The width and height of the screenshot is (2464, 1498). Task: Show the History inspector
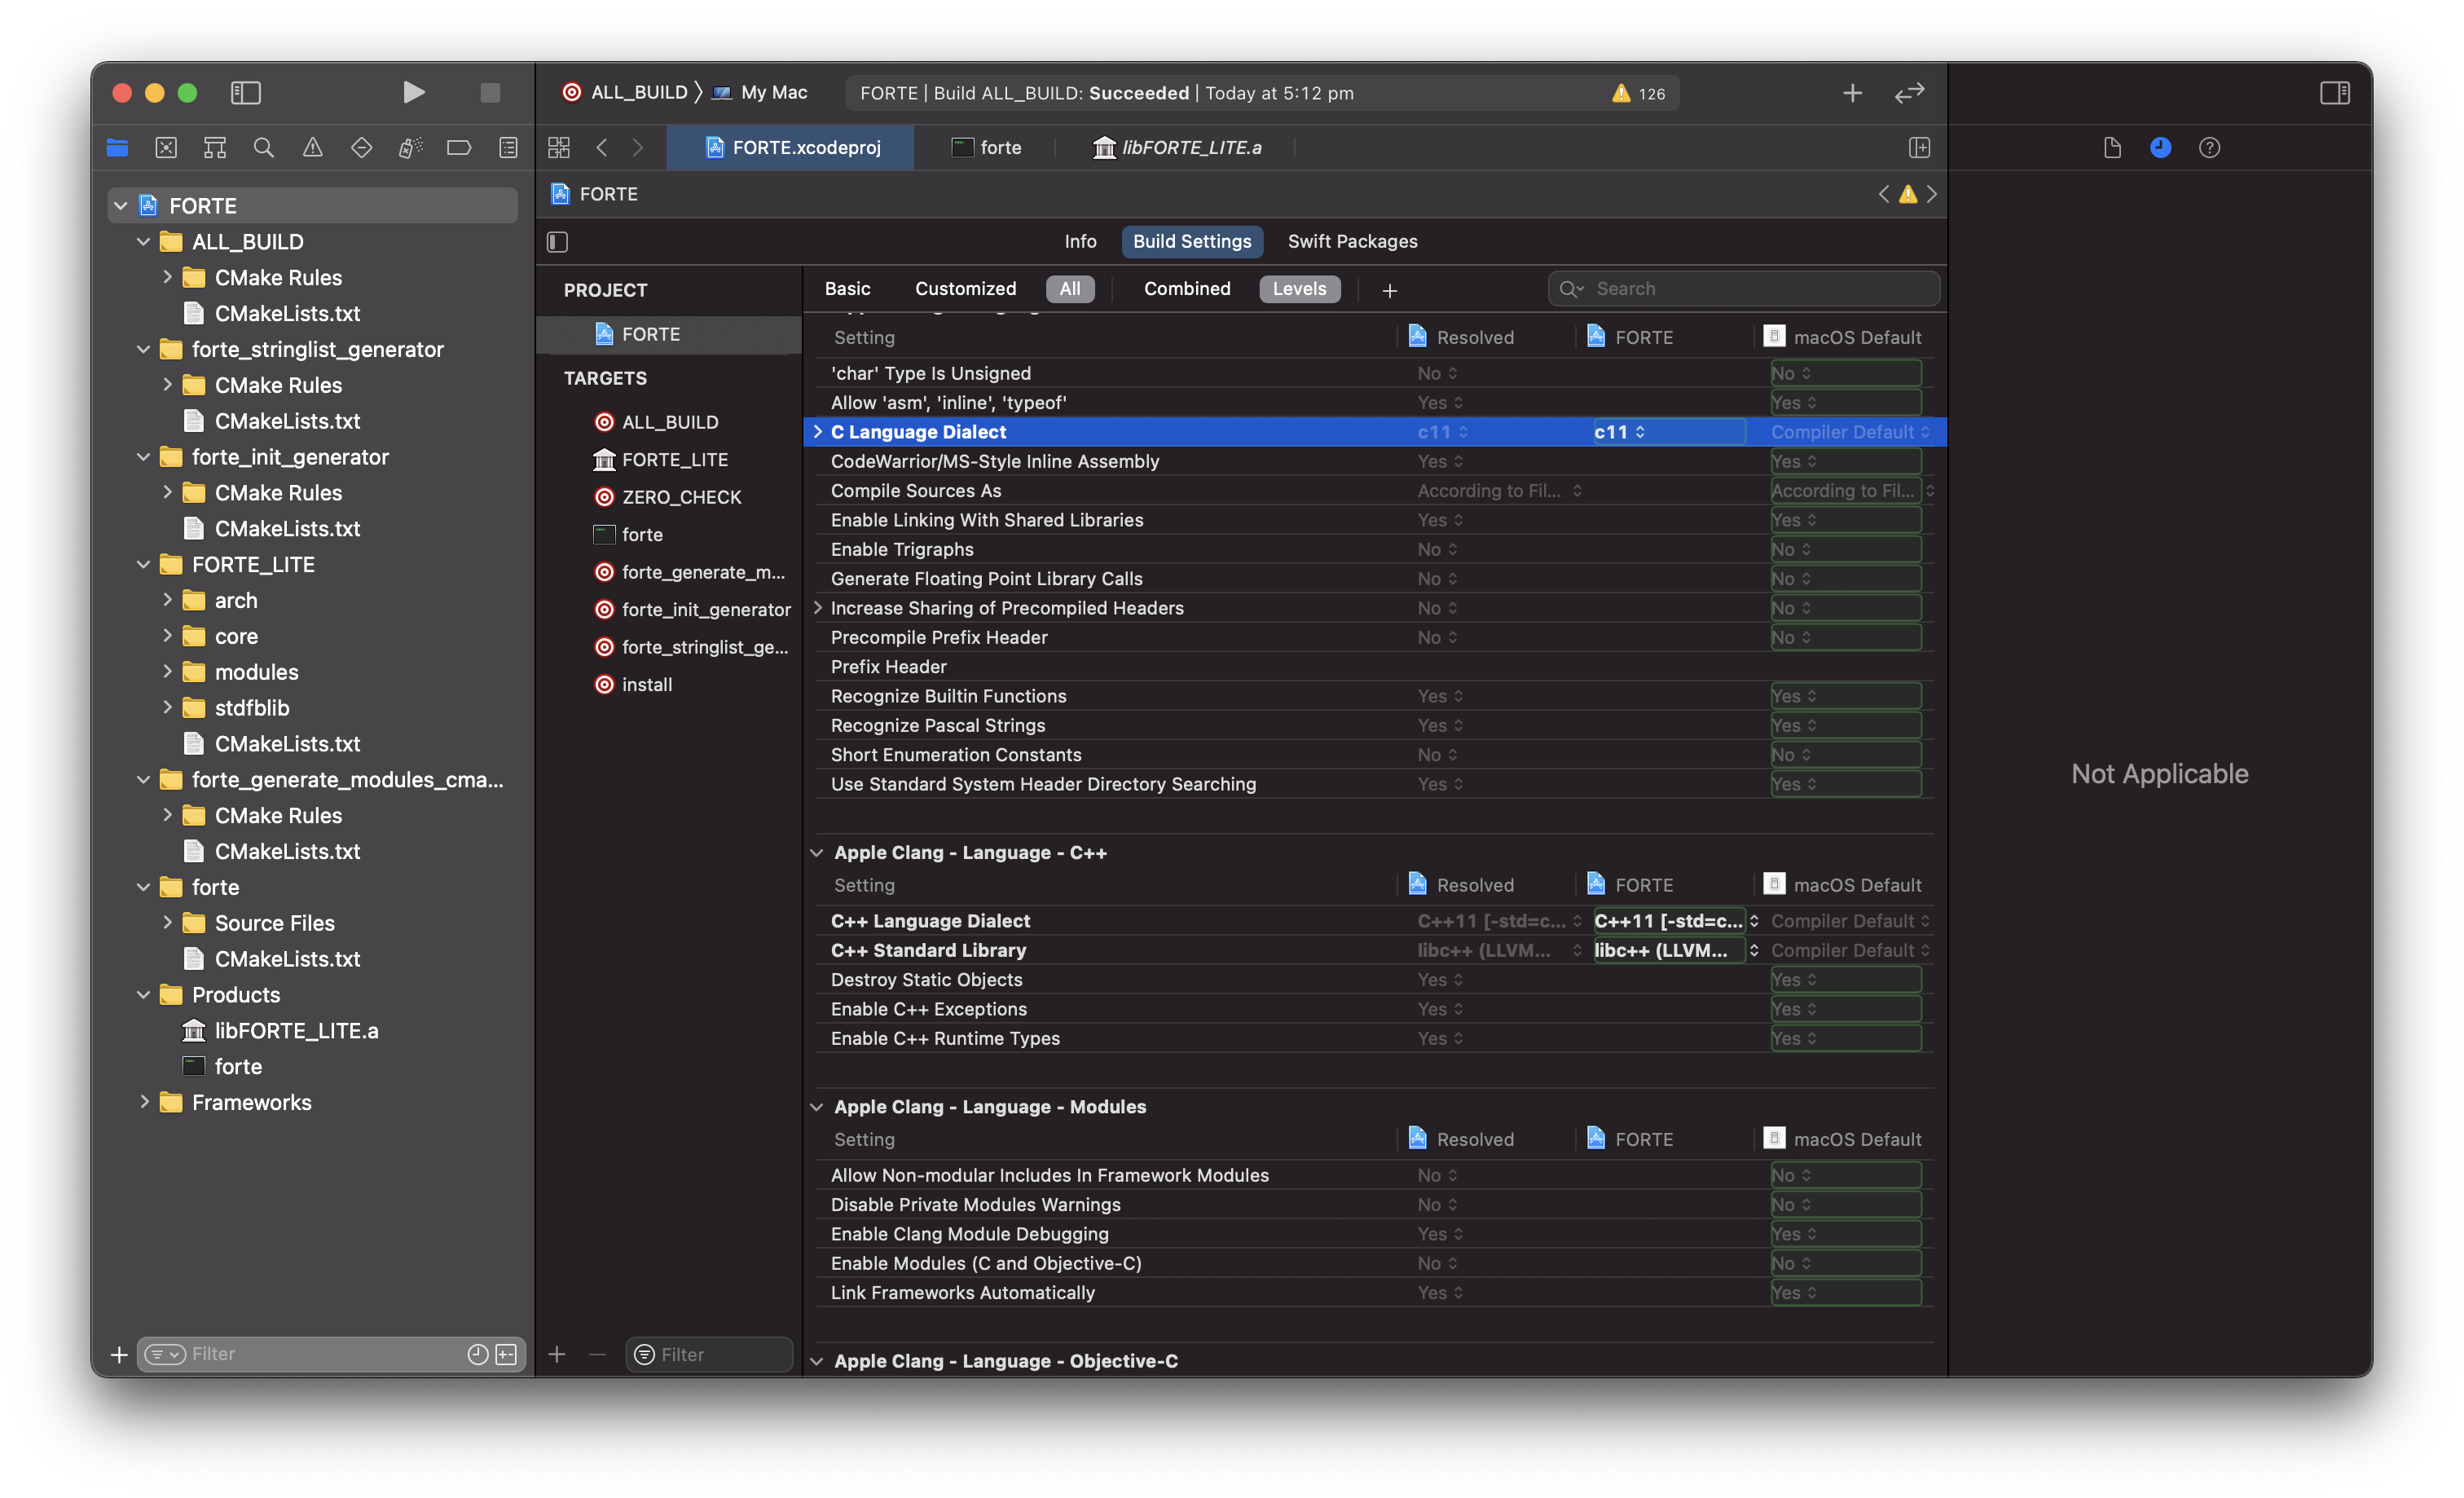click(x=2160, y=148)
